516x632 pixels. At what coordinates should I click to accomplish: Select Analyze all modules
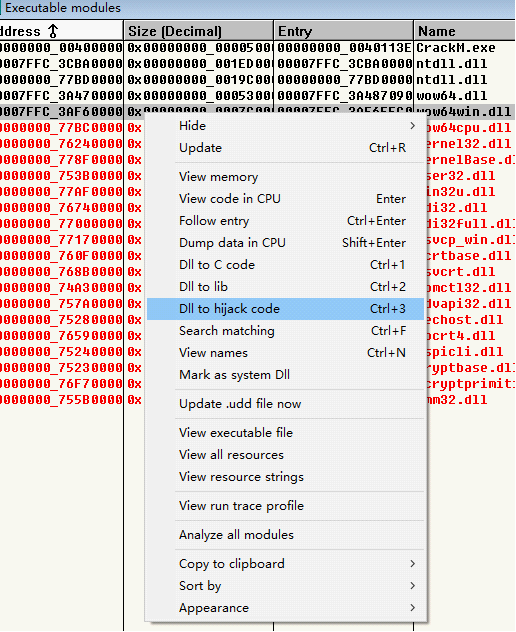(x=285, y=535)
